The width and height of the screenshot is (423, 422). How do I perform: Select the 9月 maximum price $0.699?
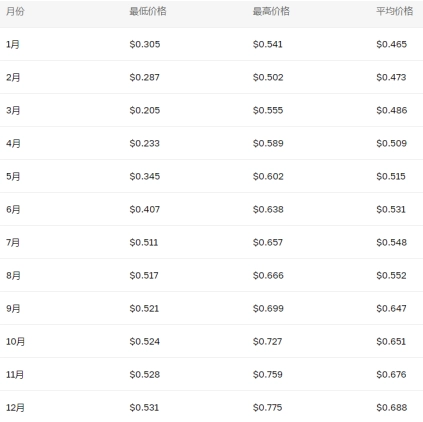(x=268, y=308)
